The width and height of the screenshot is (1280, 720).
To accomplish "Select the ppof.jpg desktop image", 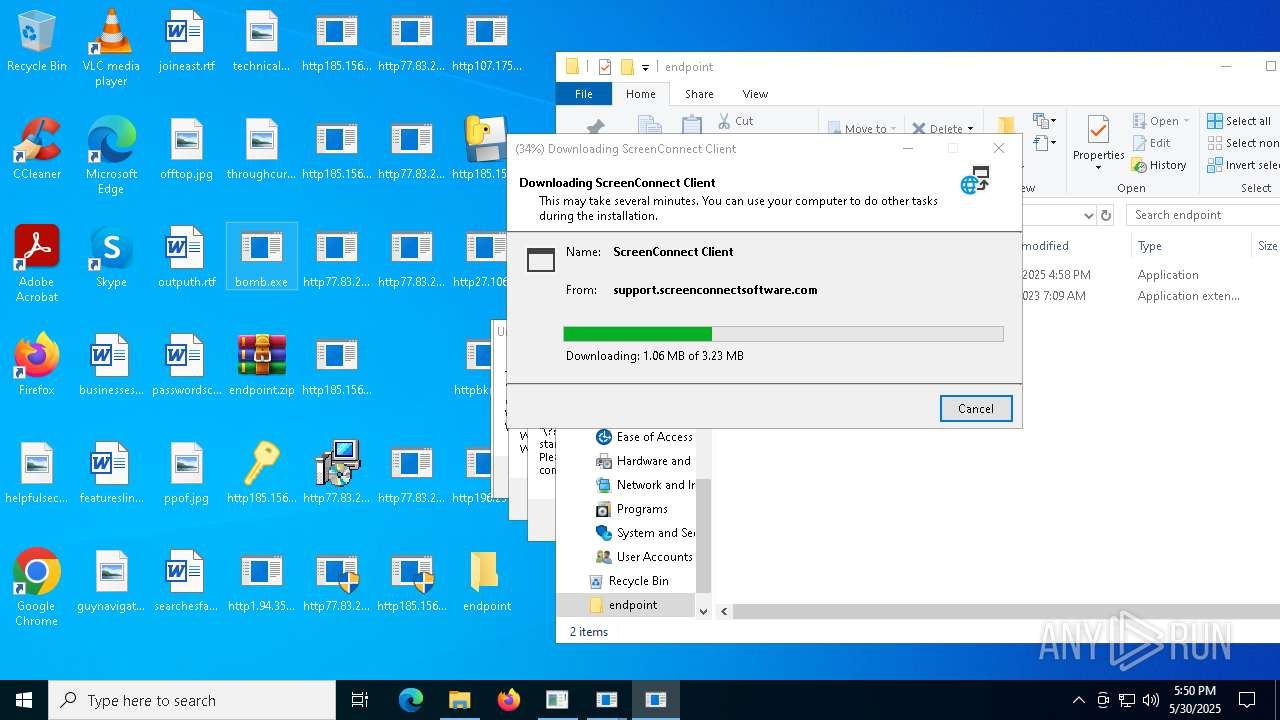I will (186, 473).
